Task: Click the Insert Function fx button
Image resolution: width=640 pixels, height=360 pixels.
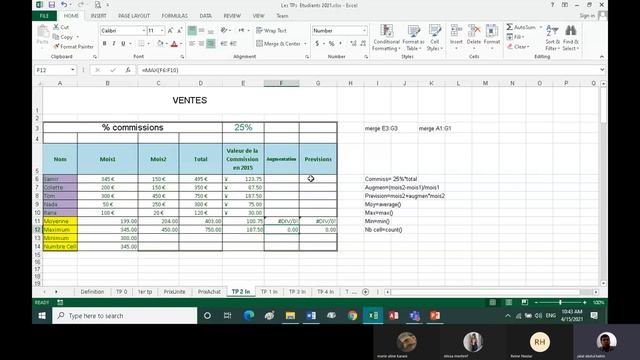Action: point(128,70)
